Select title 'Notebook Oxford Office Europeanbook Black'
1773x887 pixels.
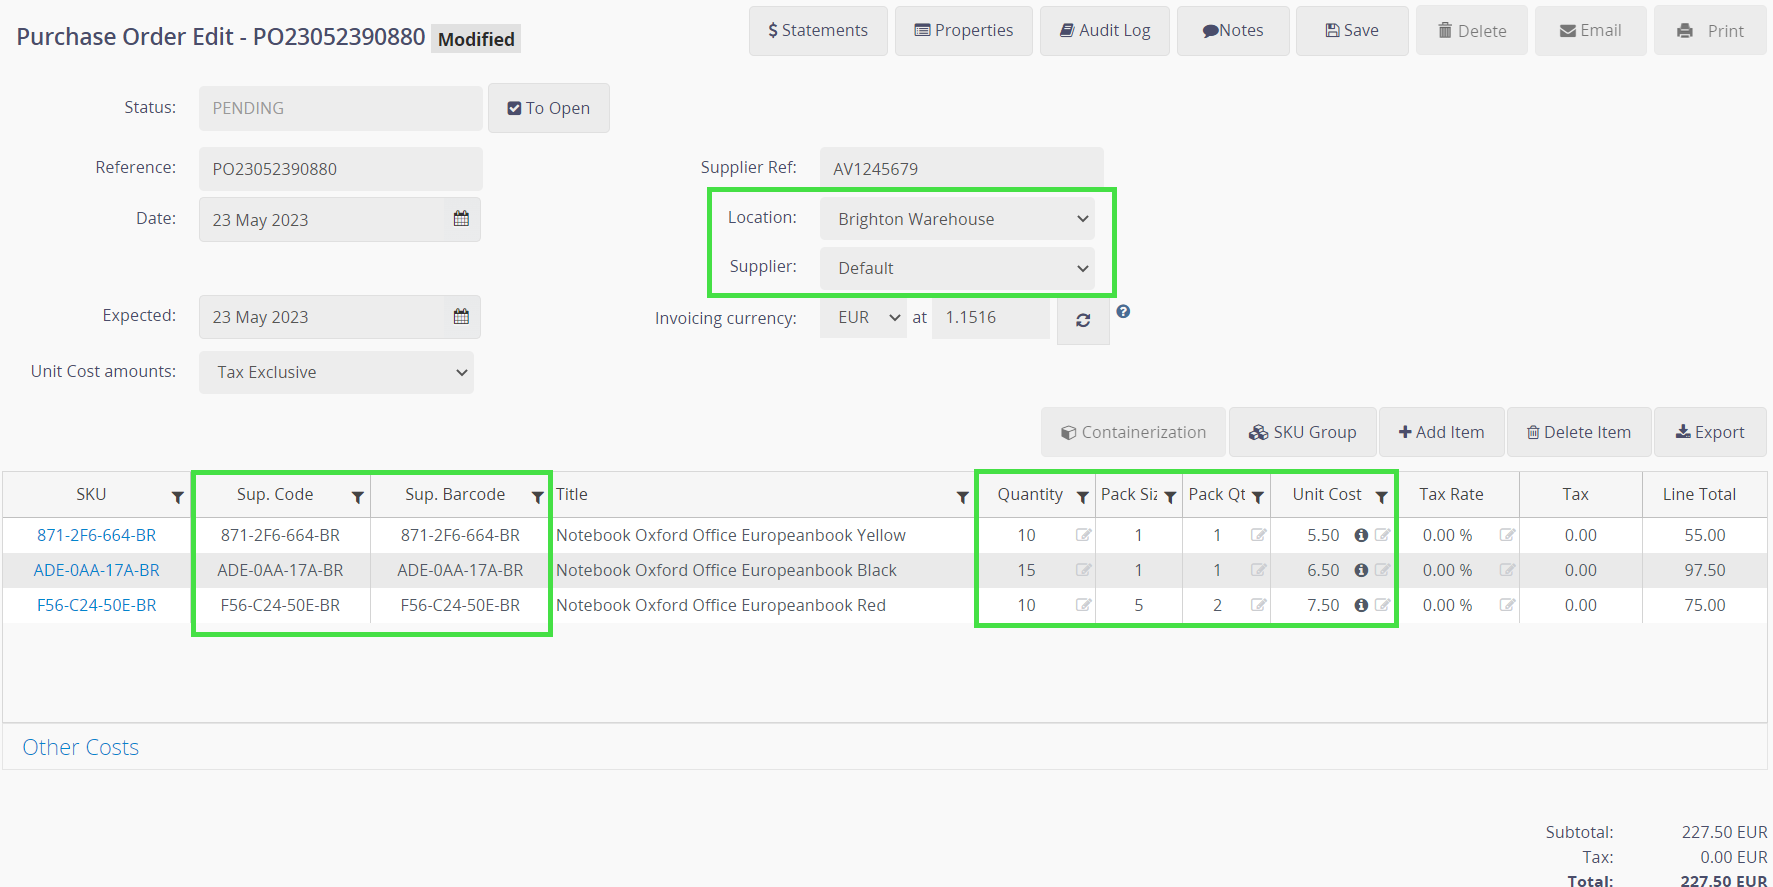(726, 570)
